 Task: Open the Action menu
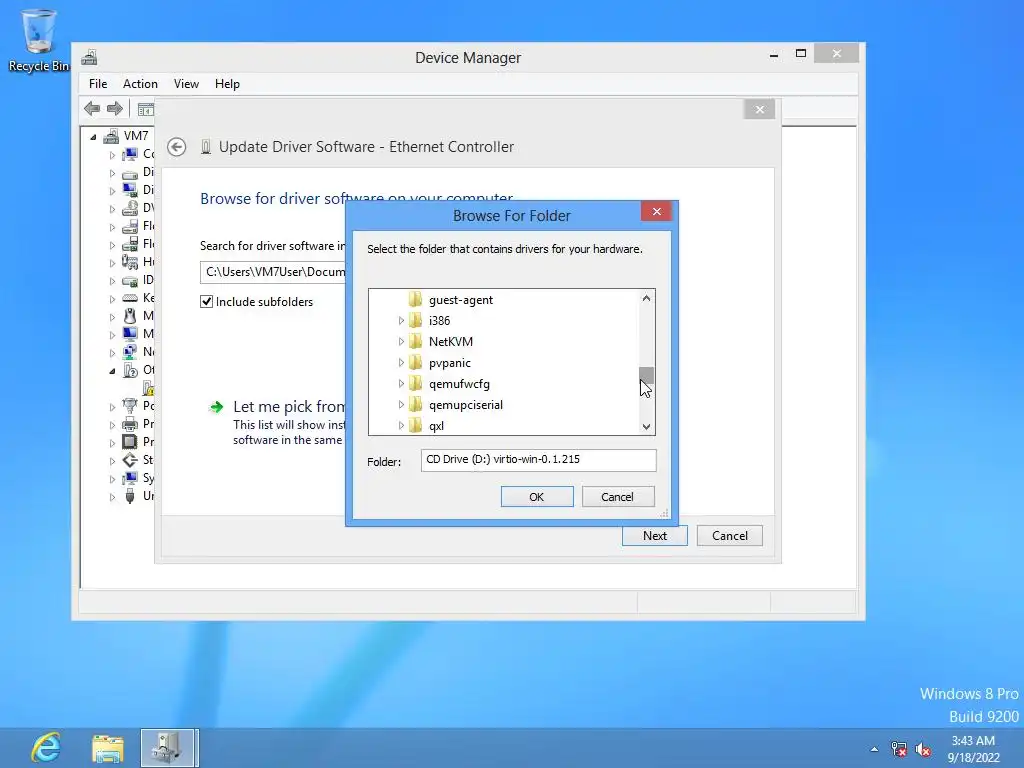tap(140, 84)
